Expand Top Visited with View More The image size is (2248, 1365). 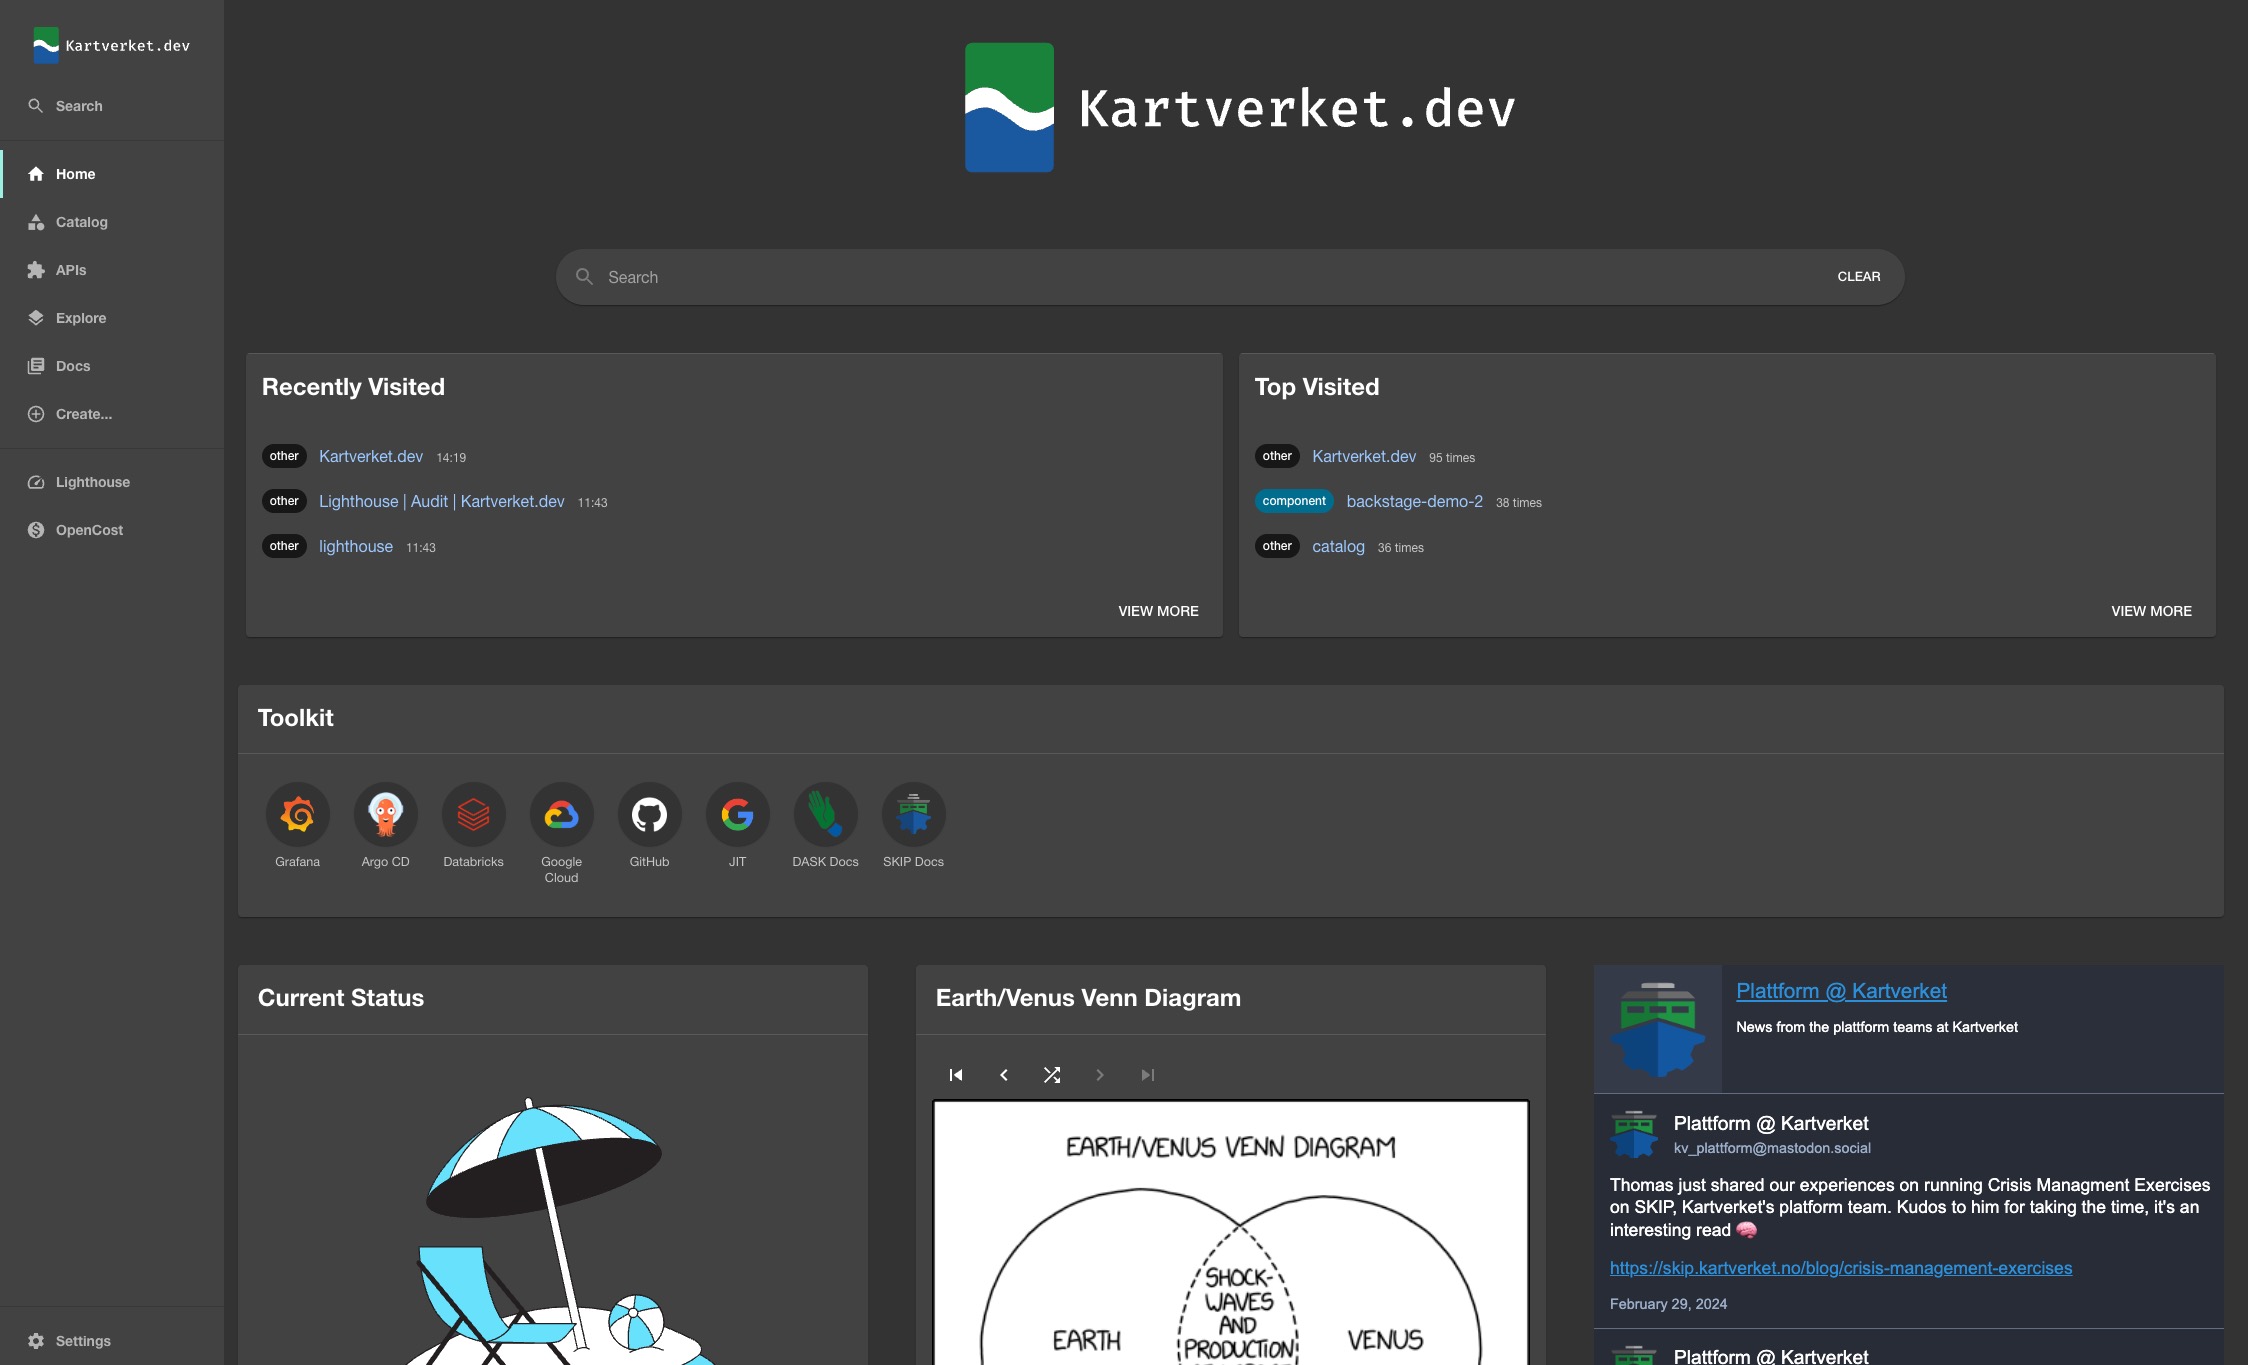(2151, 611)
